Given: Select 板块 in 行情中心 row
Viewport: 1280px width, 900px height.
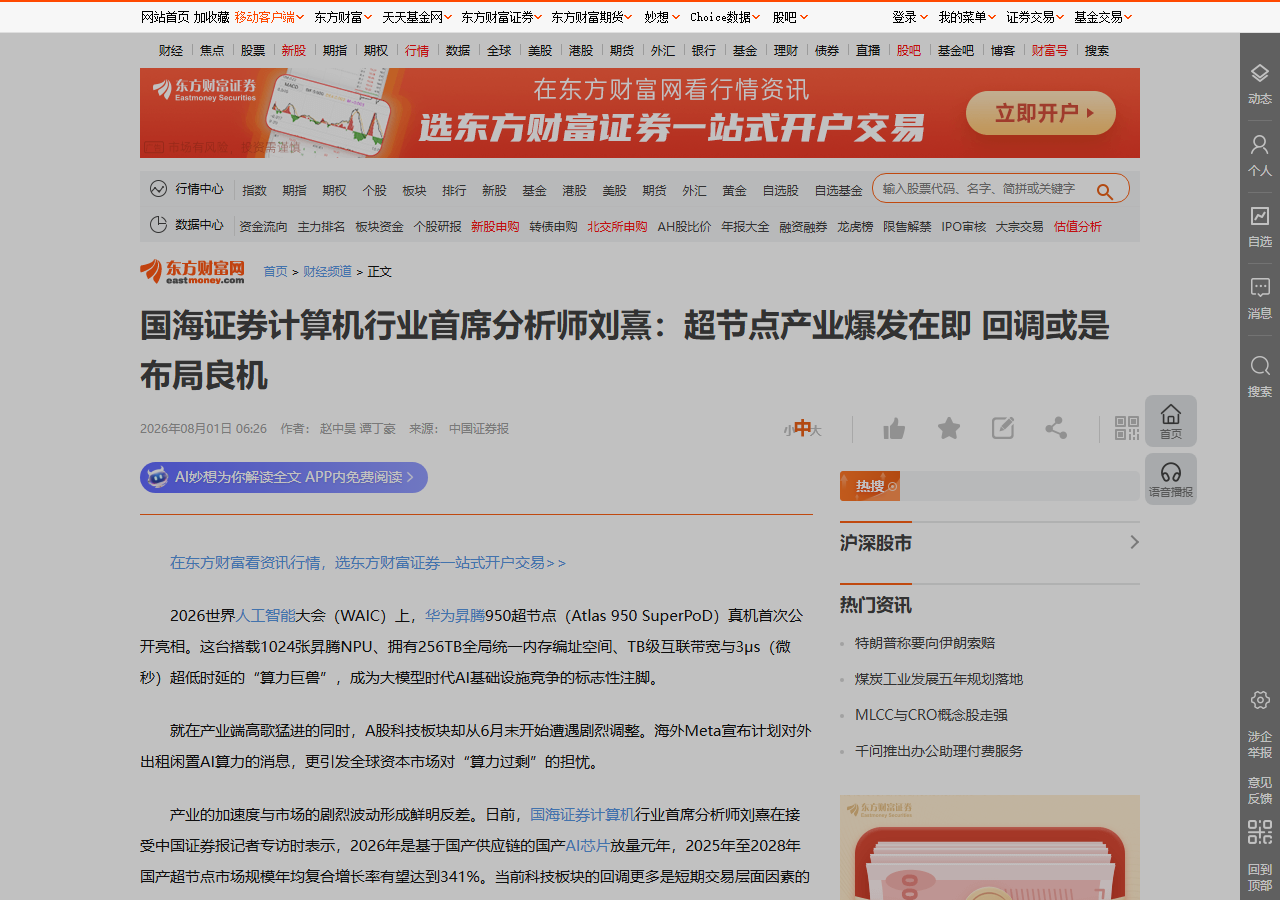Looking at the screenshot, I should point(414,190).
